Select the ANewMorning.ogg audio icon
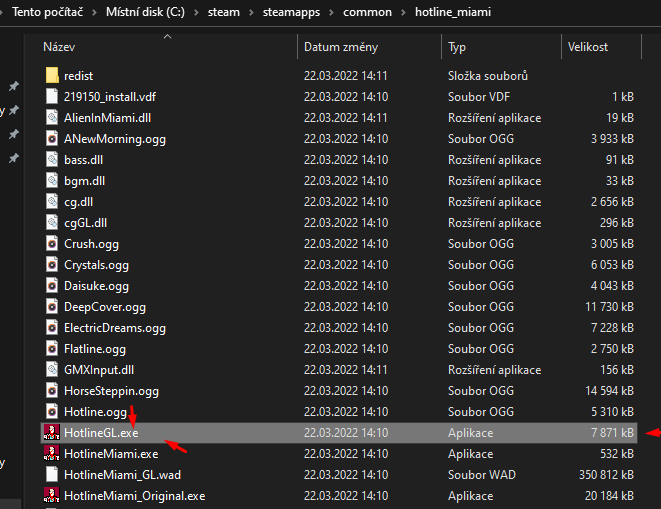Viewport: 661px width, 509px height. (52, 139)
